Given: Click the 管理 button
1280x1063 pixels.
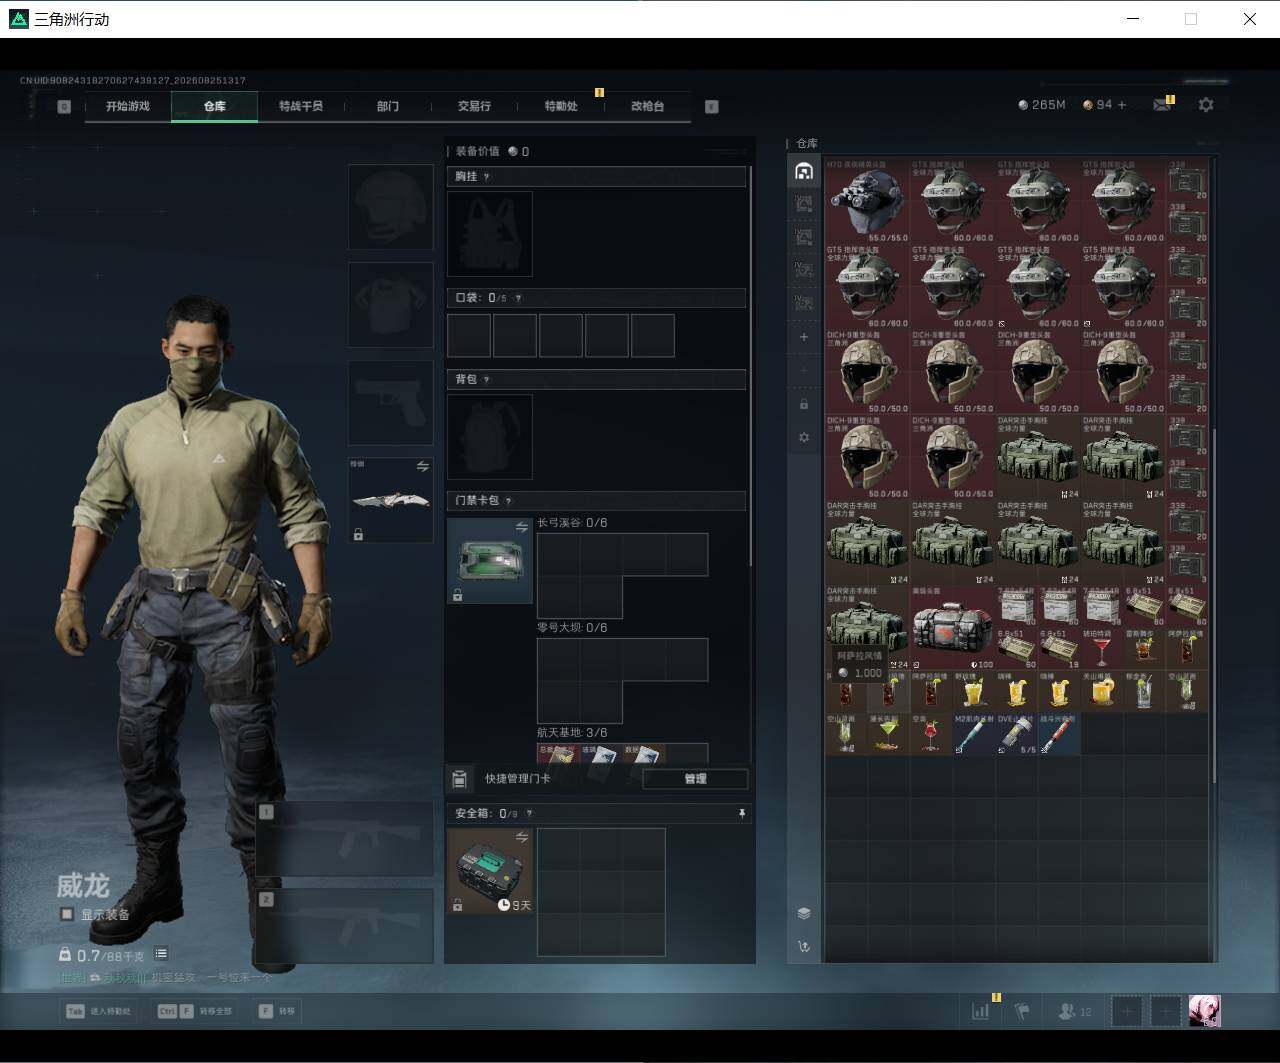Looking at the screenshot, I should tap(695, 779).
